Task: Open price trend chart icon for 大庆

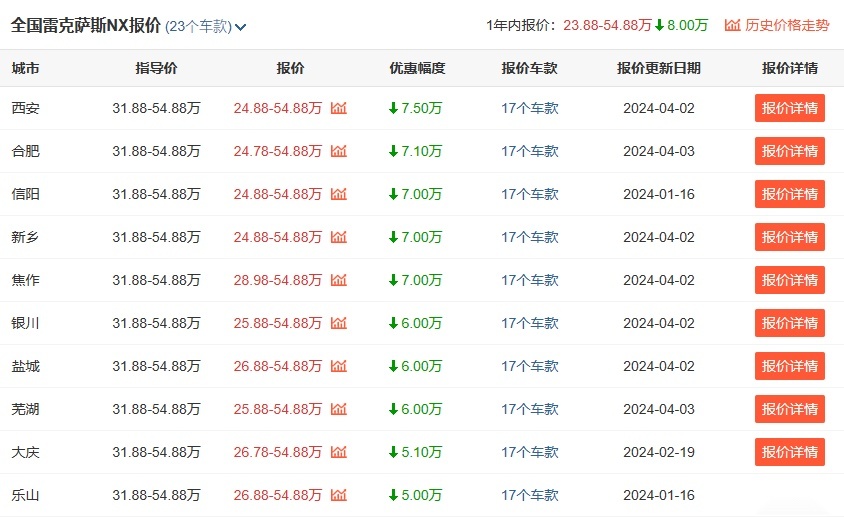Action: pos(339,452)
